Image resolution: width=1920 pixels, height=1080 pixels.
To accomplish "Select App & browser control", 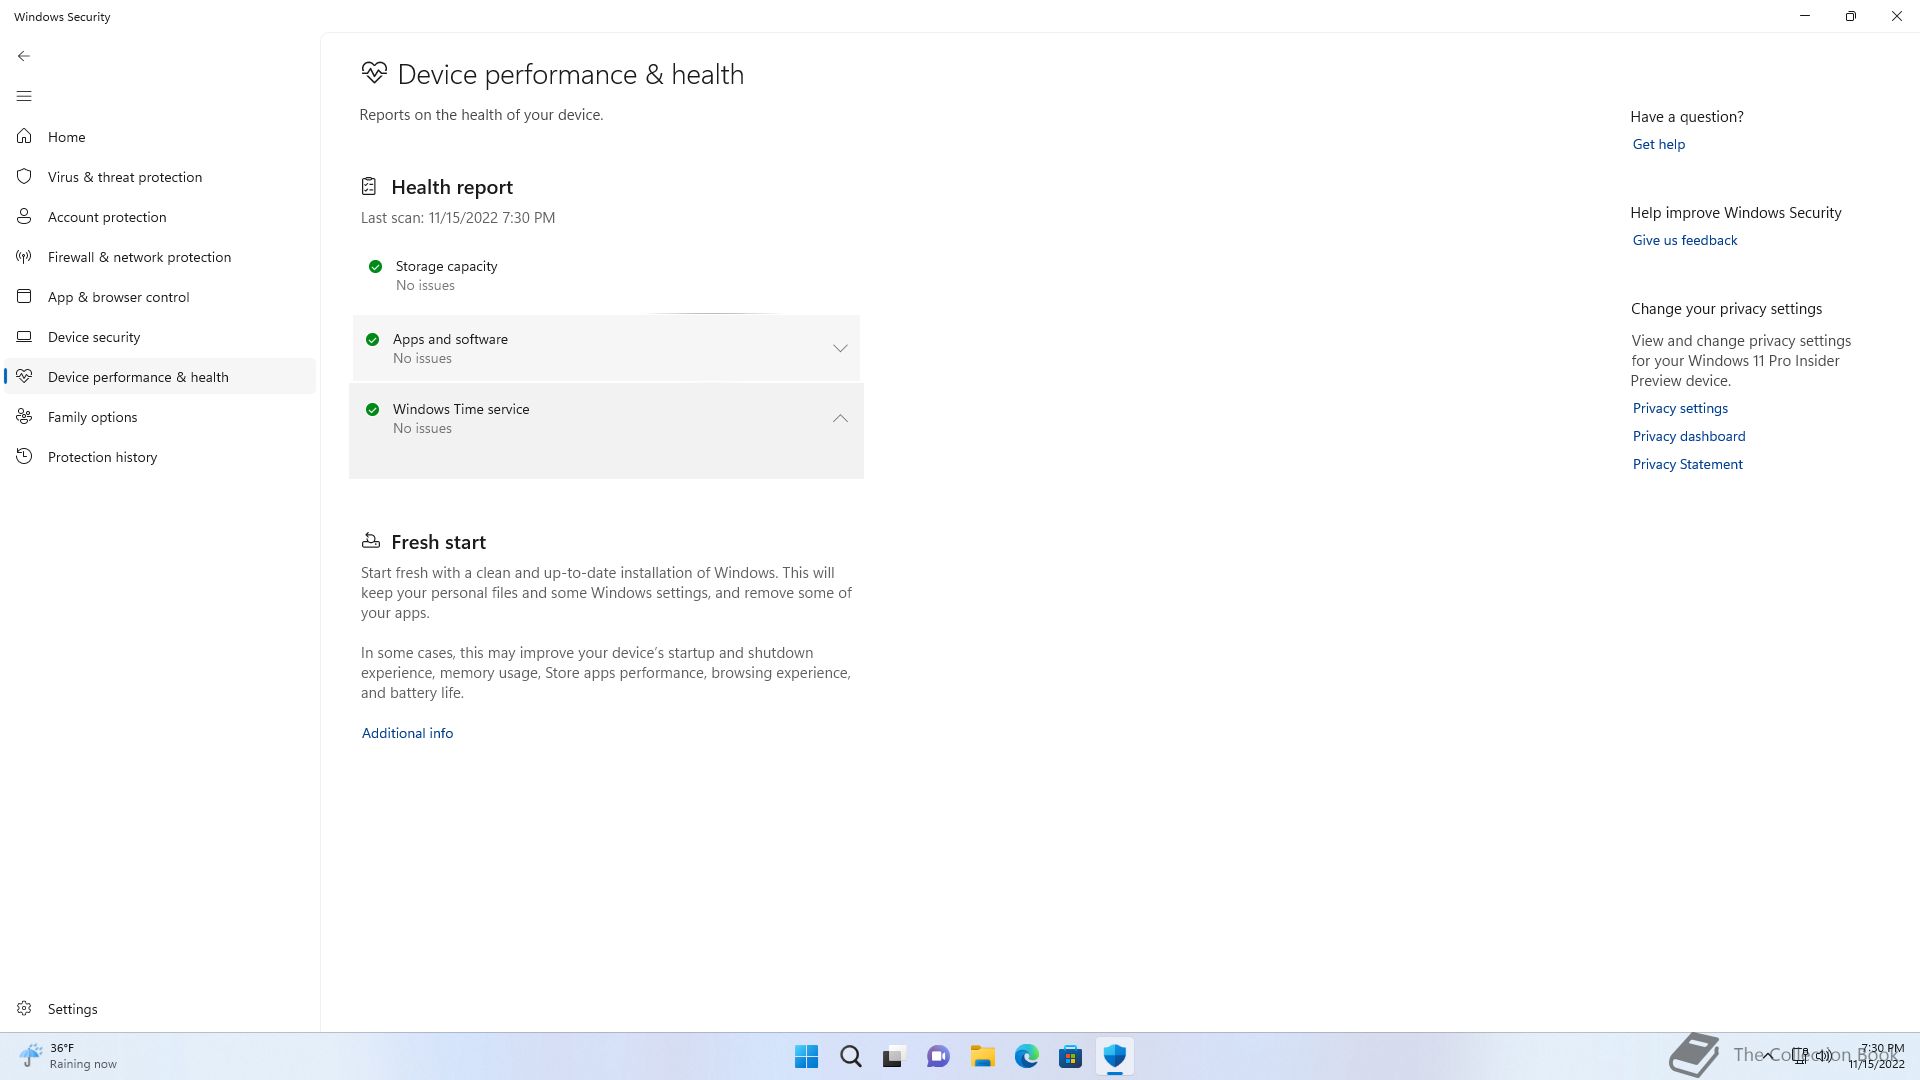I will pyautogui.click(x=160, y=296).
